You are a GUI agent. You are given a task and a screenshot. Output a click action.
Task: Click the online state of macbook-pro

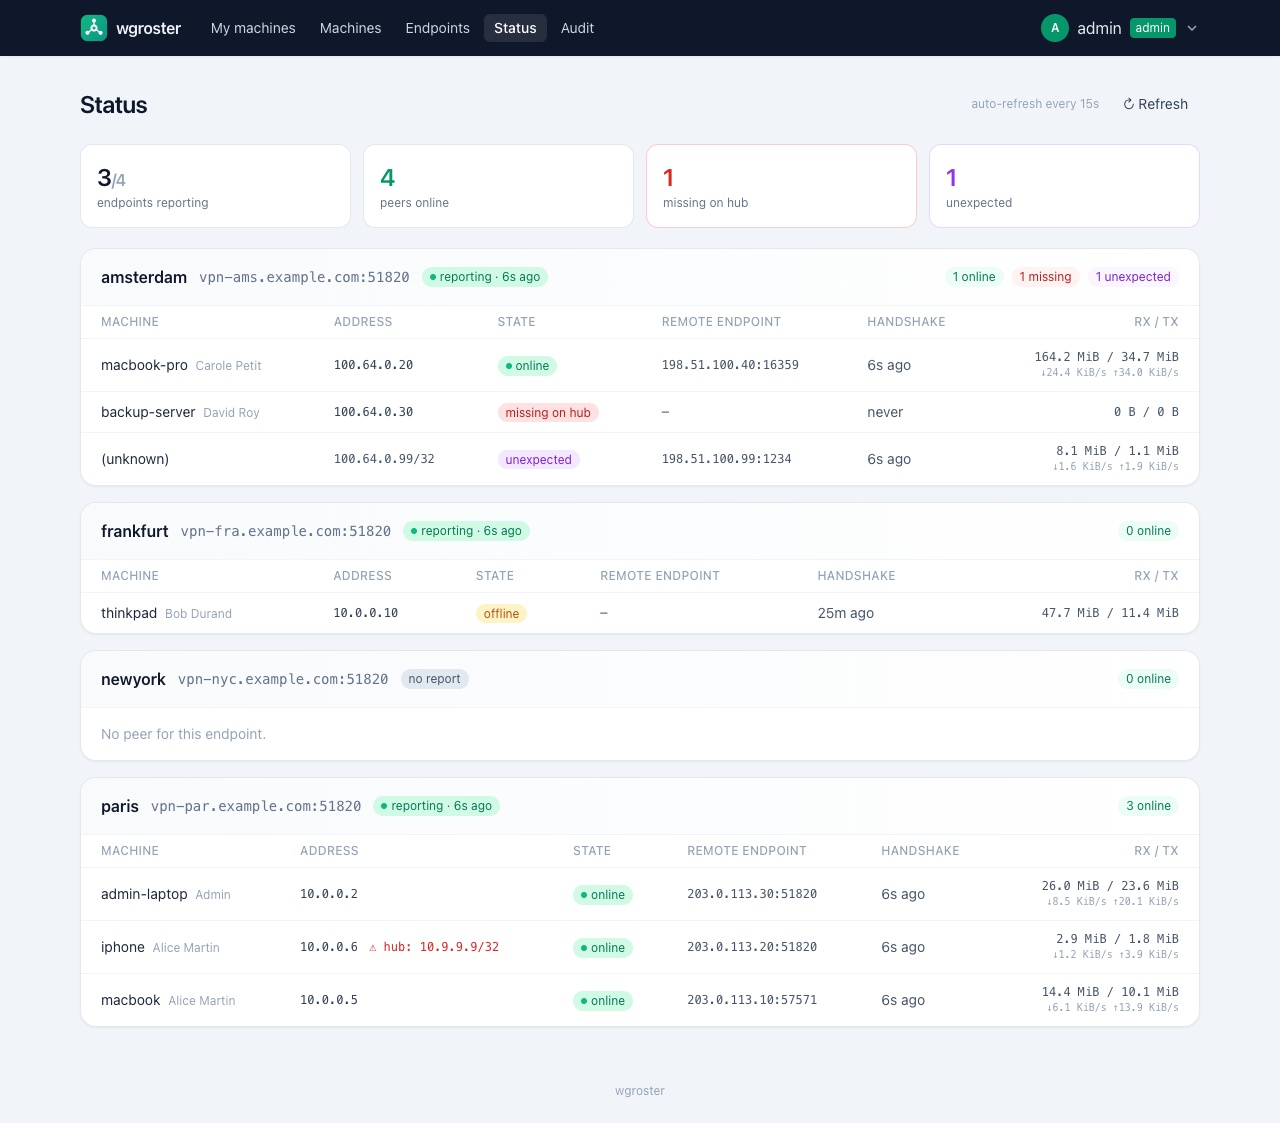(527, 366)
